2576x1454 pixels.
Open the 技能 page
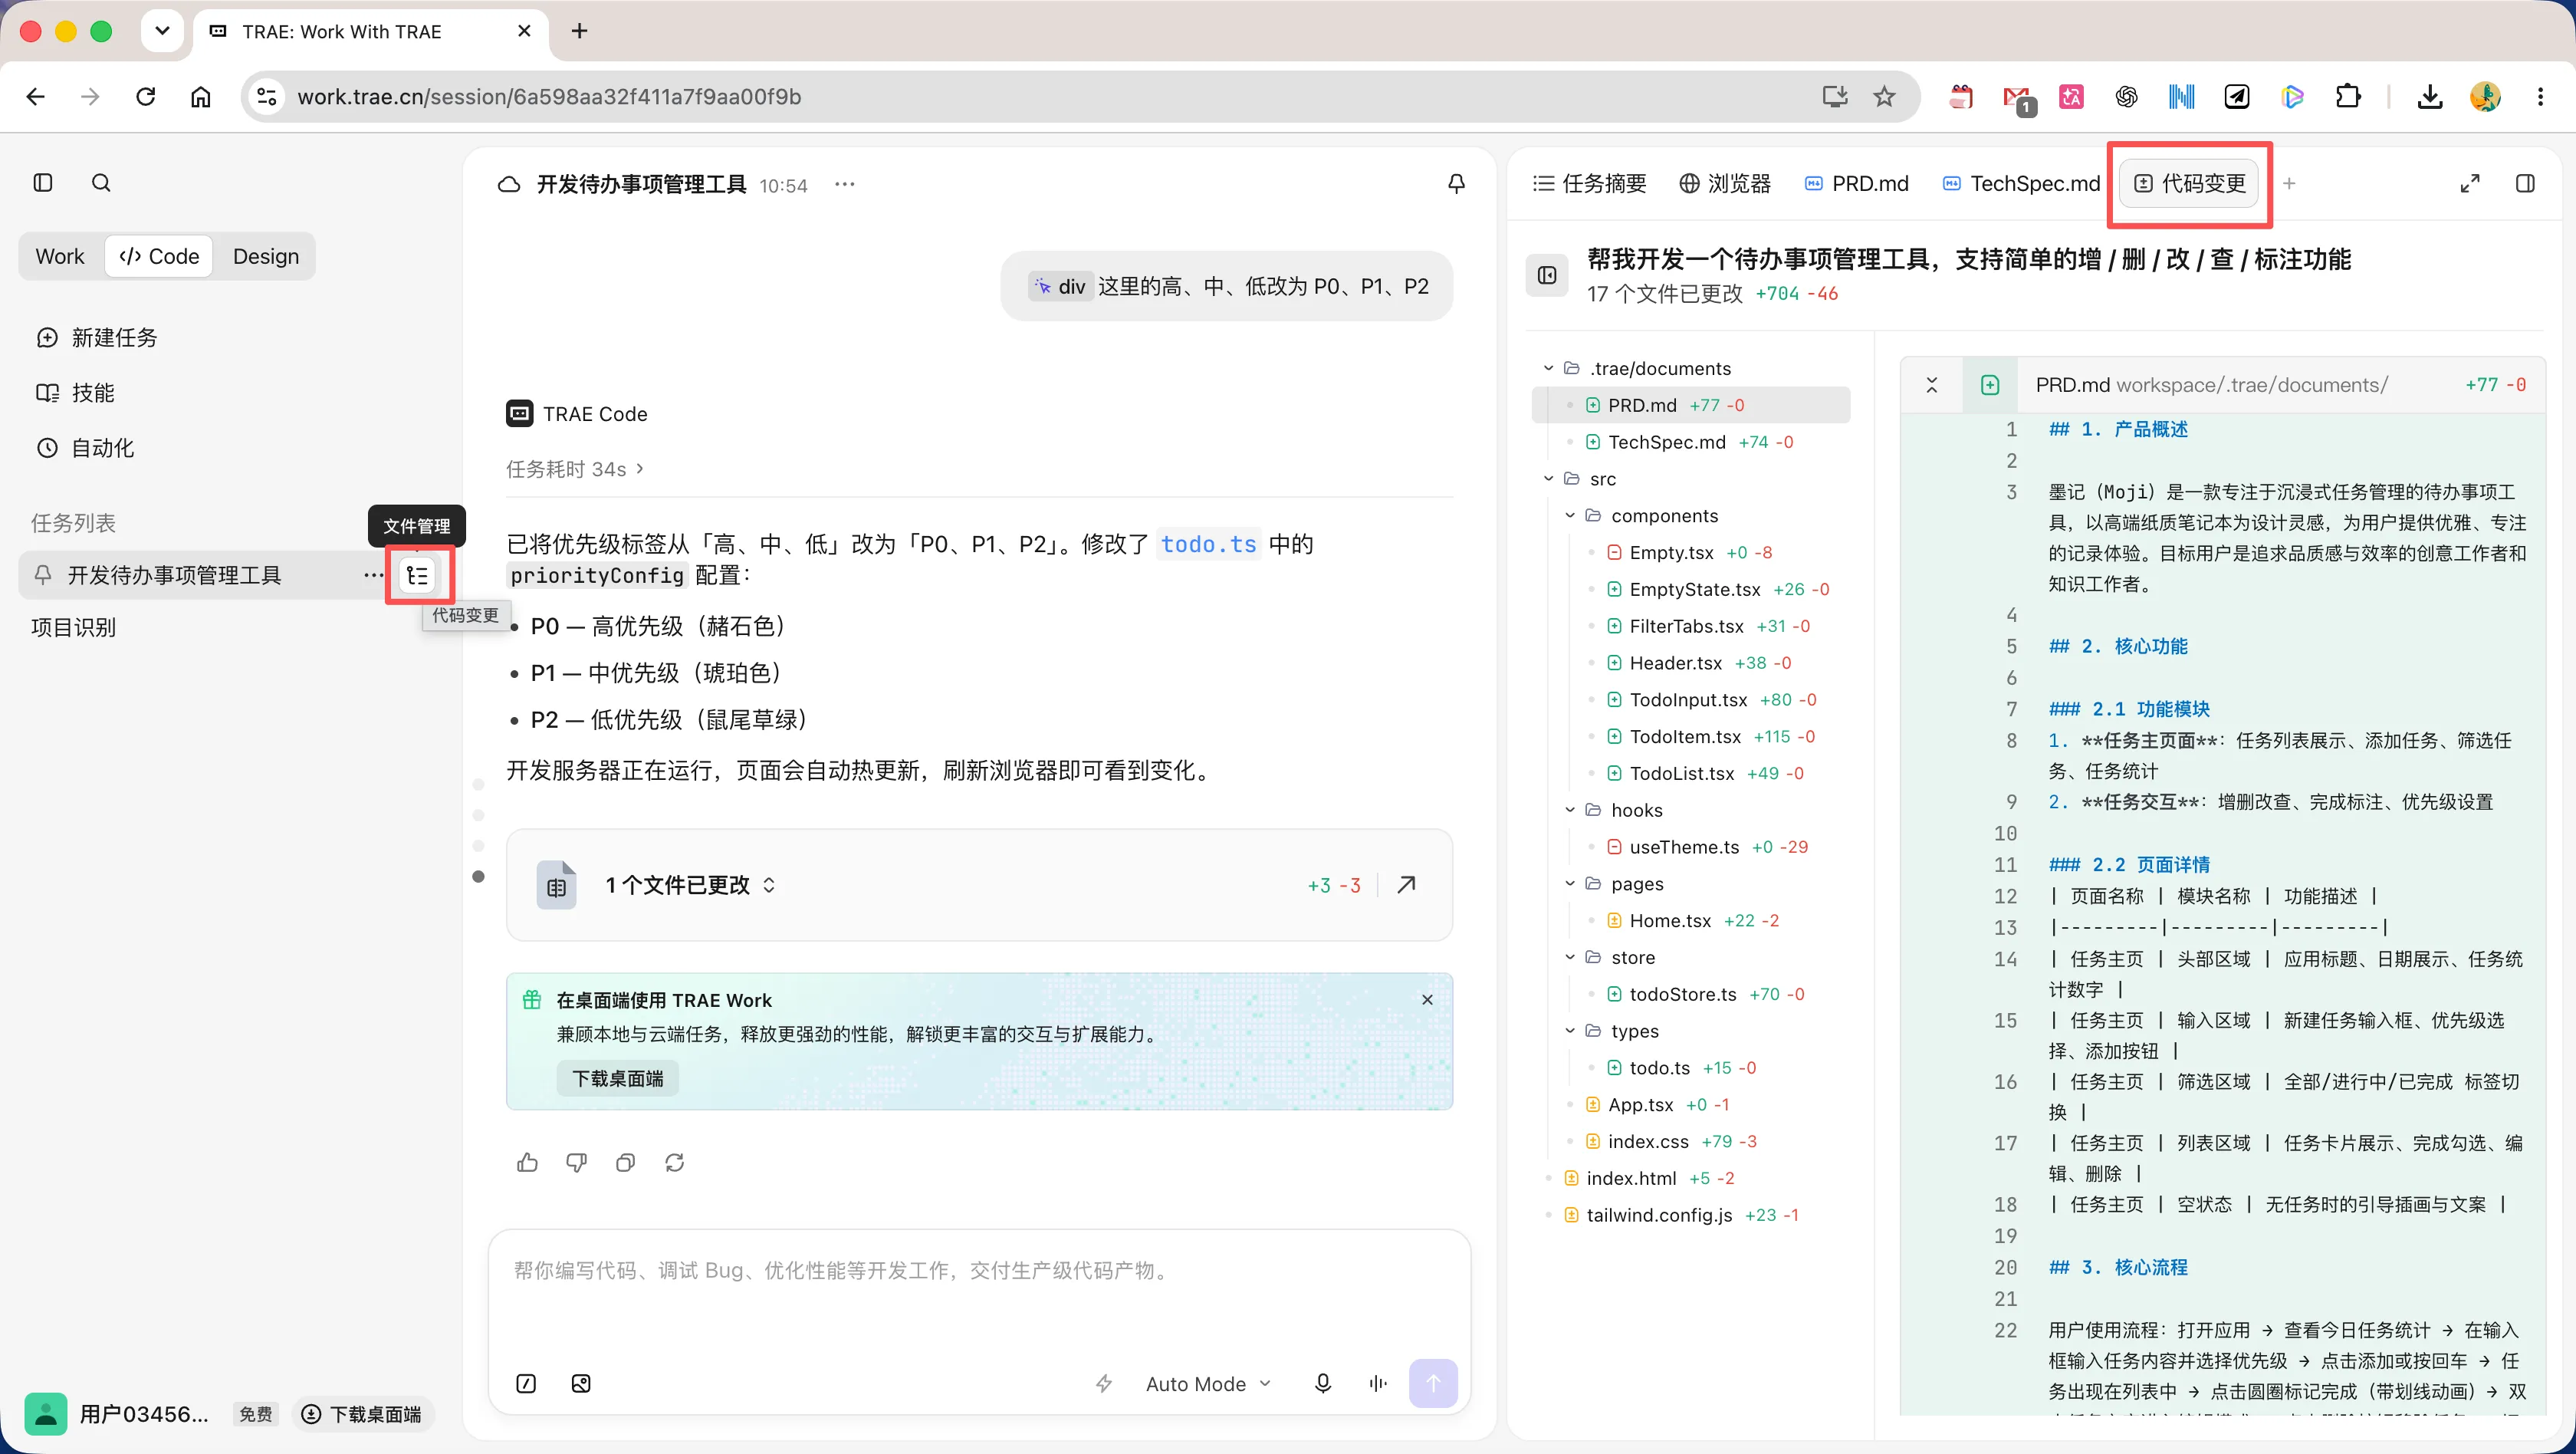point(76,393)
